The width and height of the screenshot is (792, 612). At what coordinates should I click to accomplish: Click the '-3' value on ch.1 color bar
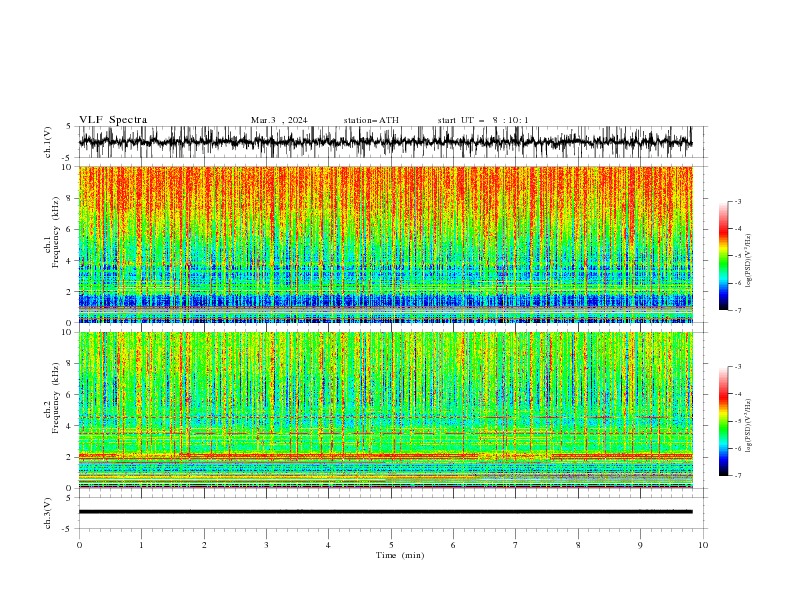(x=737, y=201)
